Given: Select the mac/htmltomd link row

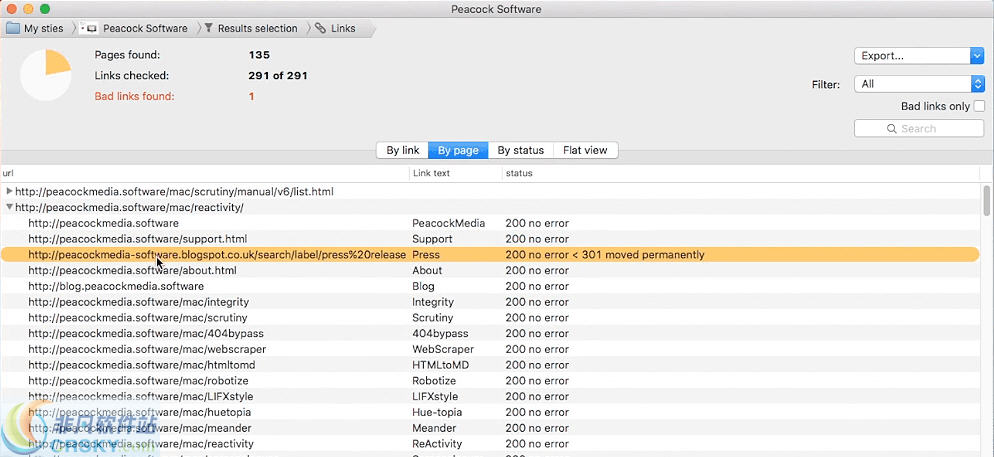Looking at the screenshot, I should click(491, 365).
